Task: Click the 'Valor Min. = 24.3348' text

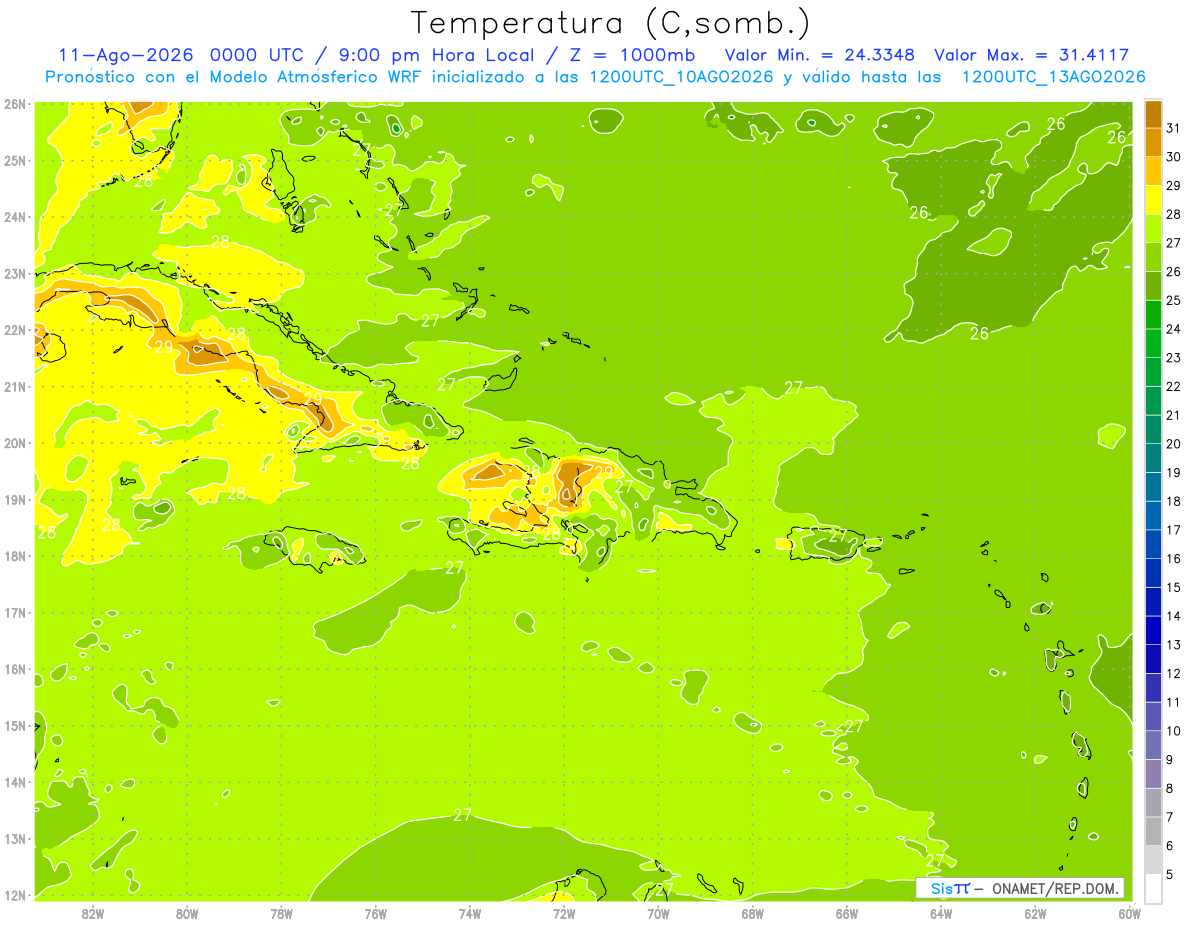Action: pyautogui.click(x=820, y=55)
